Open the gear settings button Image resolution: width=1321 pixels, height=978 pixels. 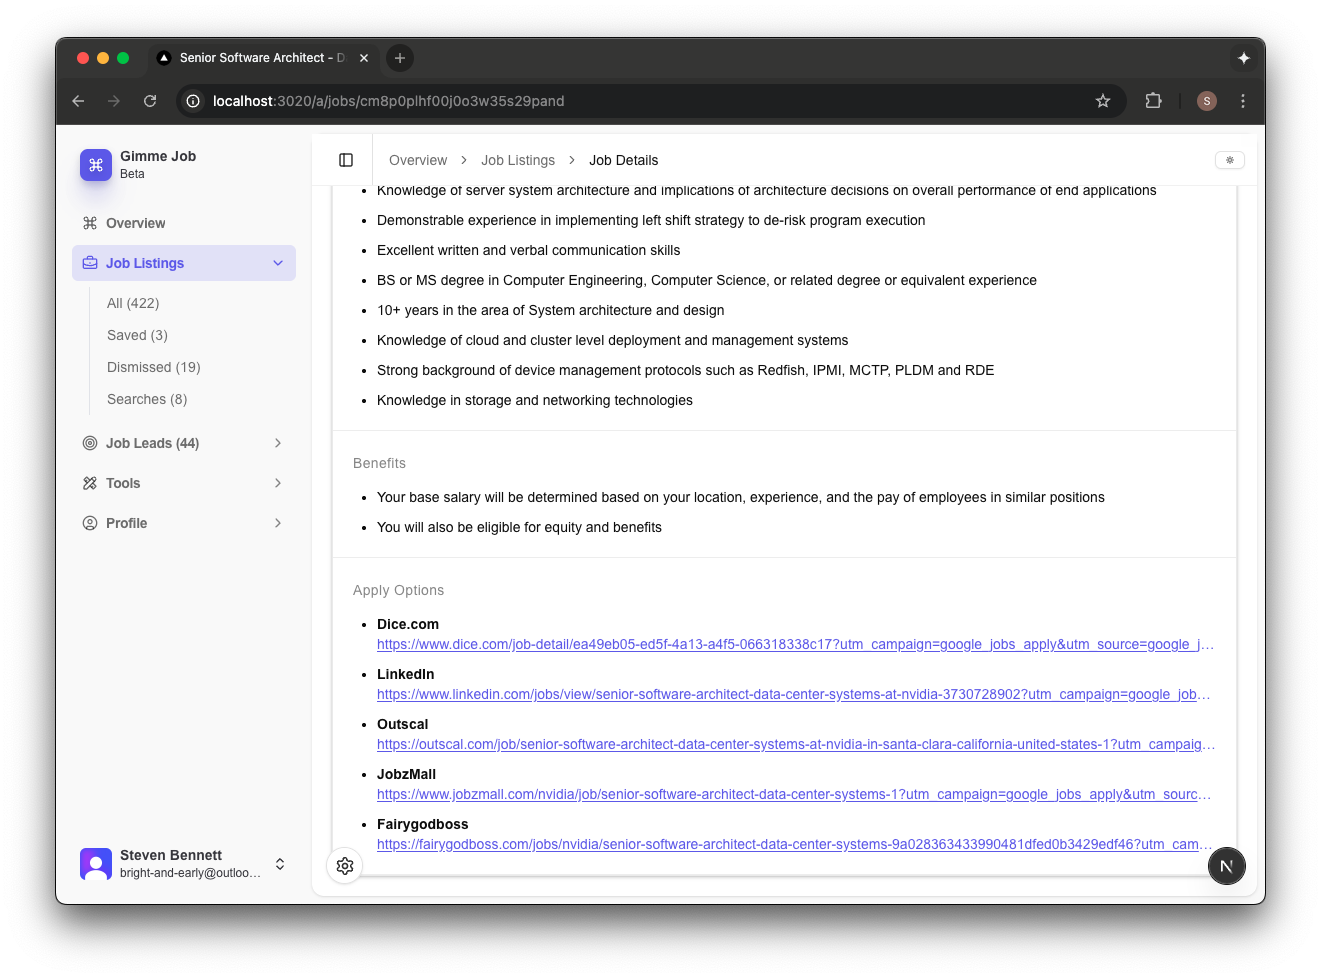pyautogui.click(x=345, y=866)
